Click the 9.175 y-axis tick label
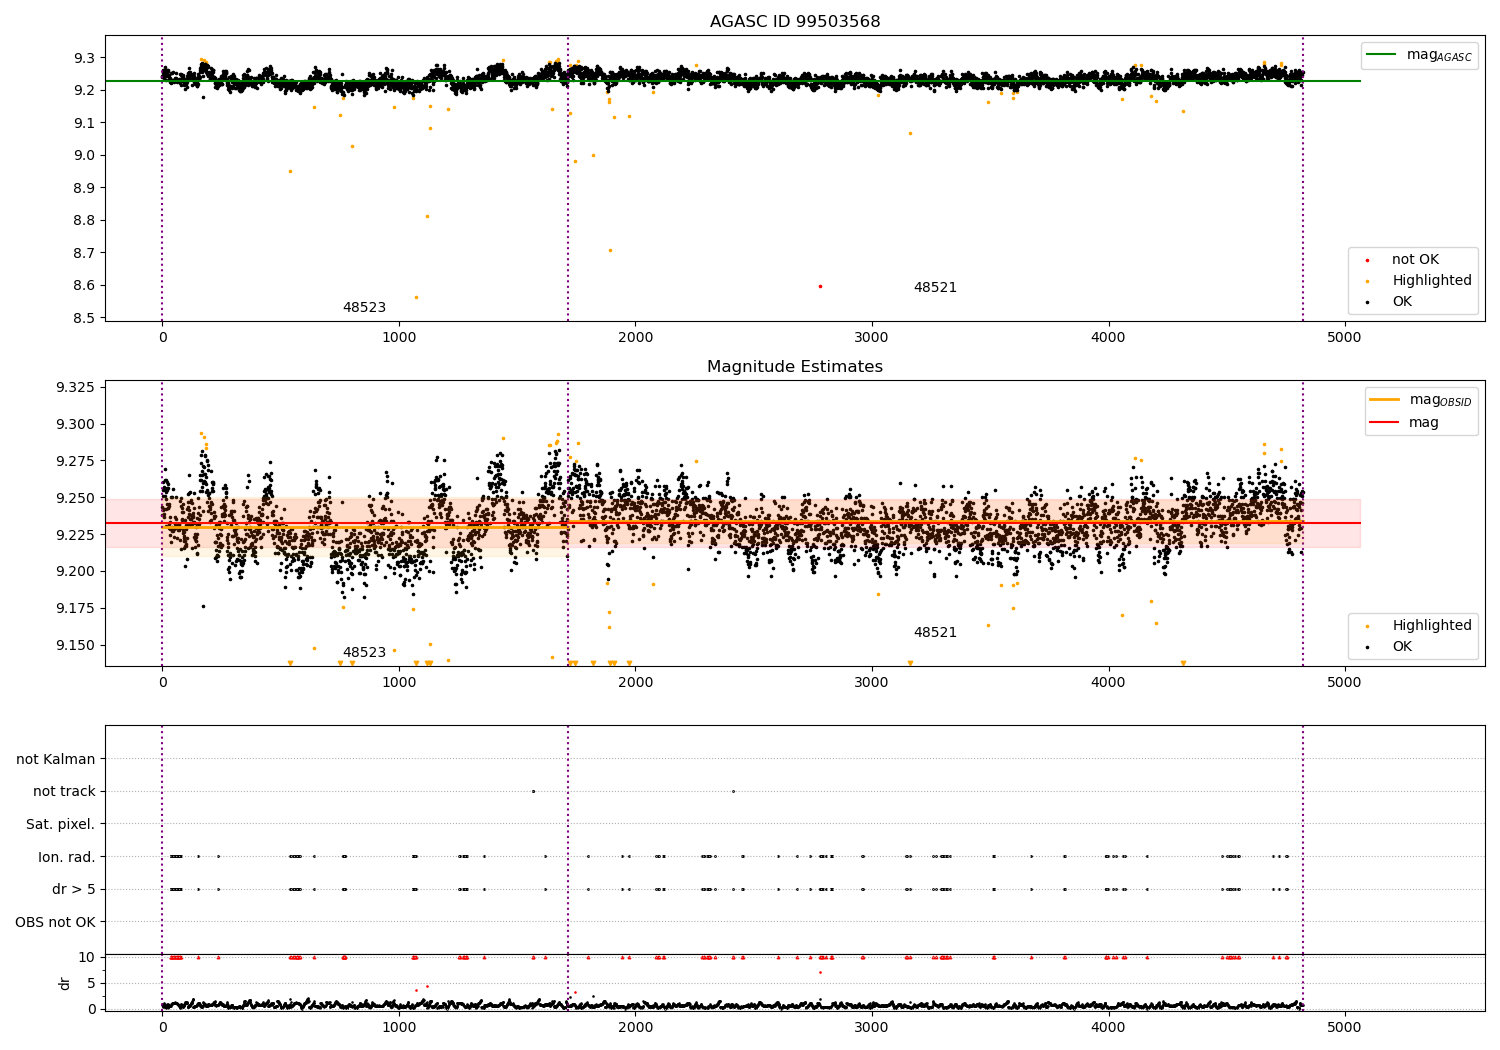Image resolution: width=1500 pixels, height=1050 pixels. point(76,608)
